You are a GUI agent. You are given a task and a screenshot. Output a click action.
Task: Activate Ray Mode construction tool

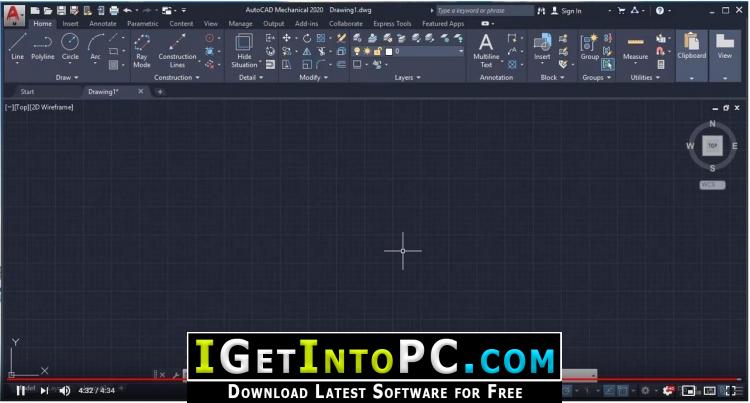click(x=142, y=51)
